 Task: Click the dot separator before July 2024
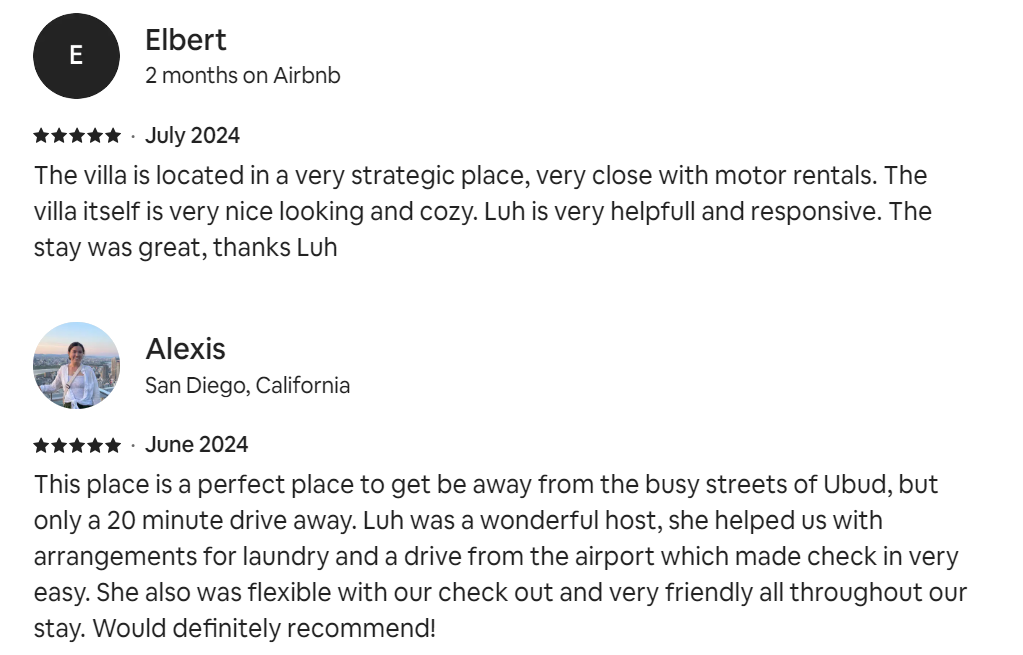tap(133, 136)
